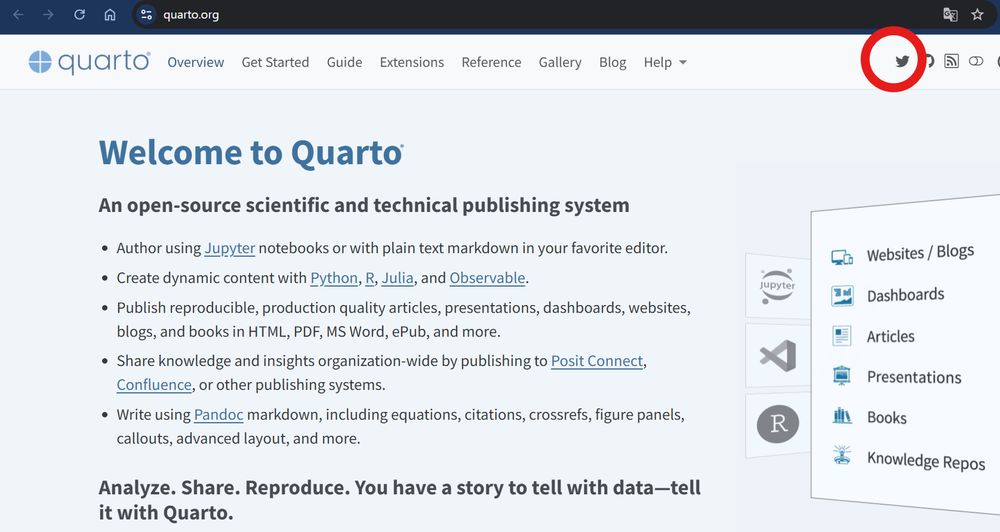Go forward in browser history
The height and width of the screenshot is (532, 1000).
click(x=48, y=14)
